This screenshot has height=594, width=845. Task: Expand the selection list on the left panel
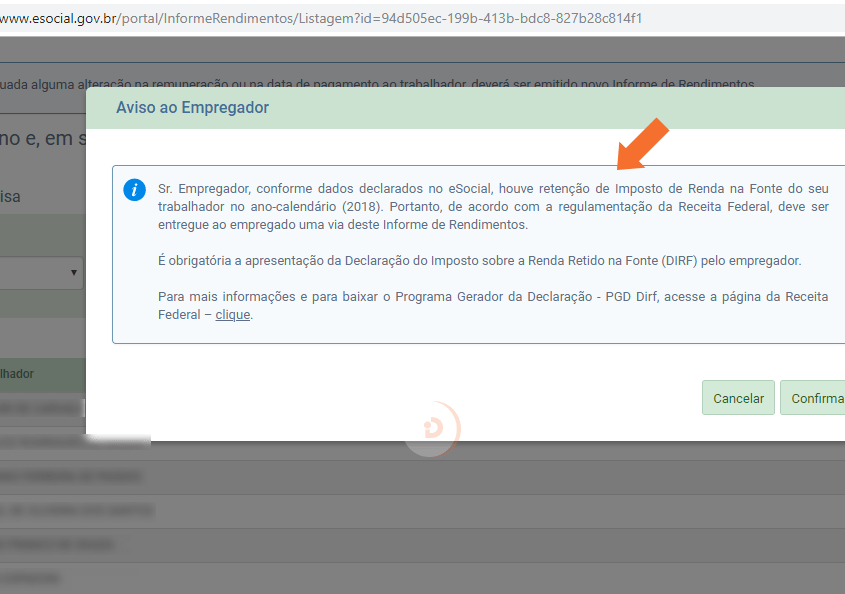tap(40, 272)
